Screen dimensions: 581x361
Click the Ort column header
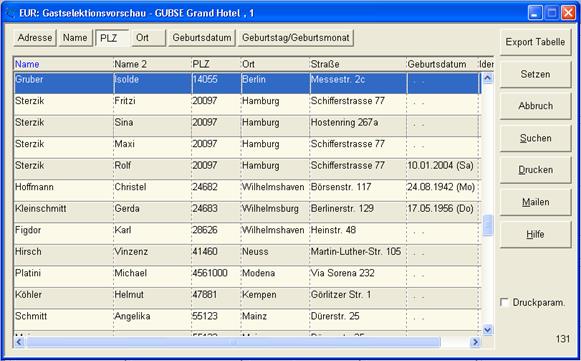pos(275,64)
